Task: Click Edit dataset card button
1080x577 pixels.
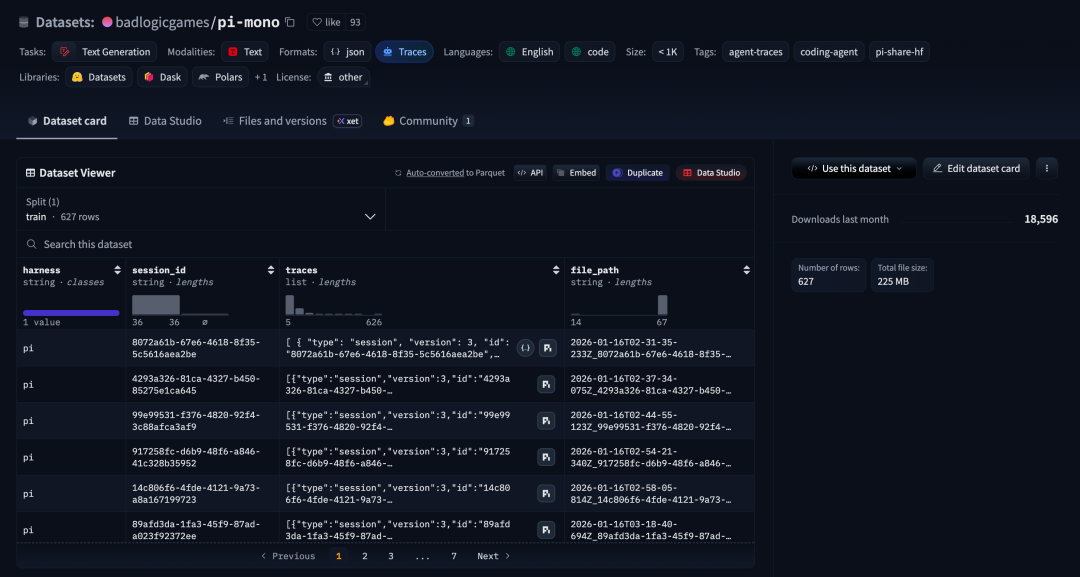Action: point(976,169)
